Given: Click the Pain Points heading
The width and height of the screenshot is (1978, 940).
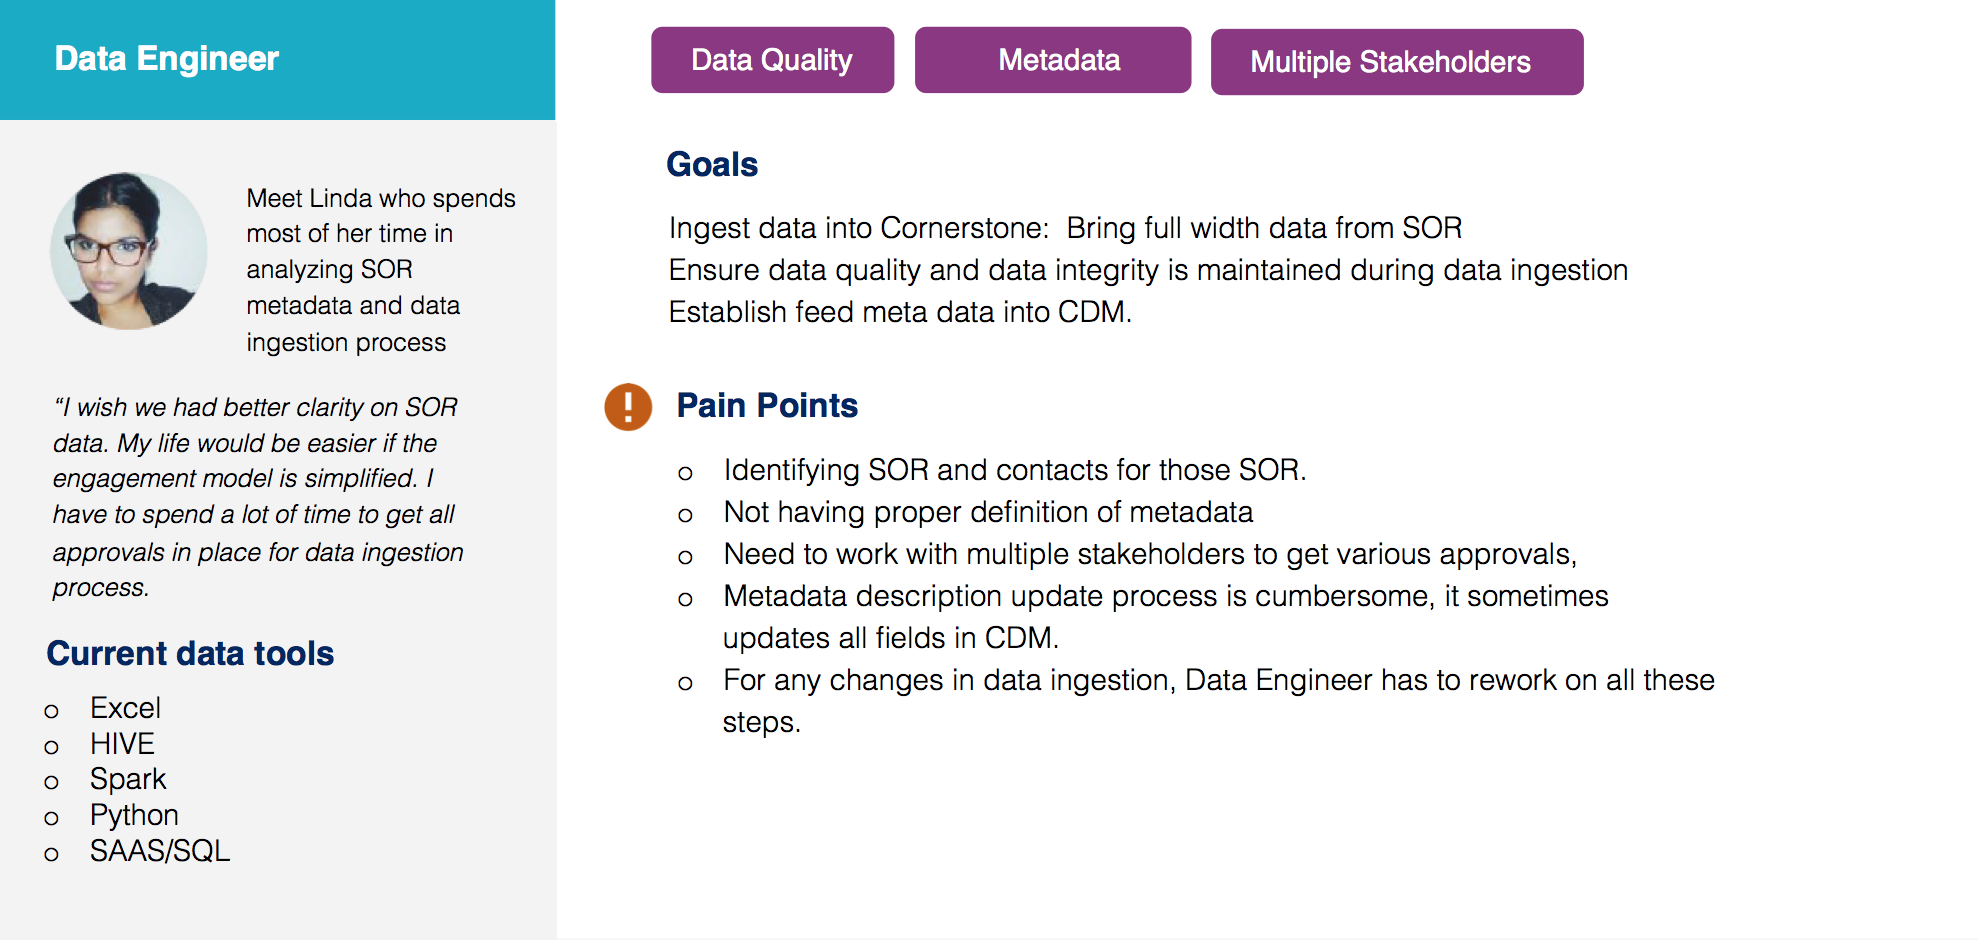Looking at the screenshot, I should pyautogui.click(x=767, y=405).
